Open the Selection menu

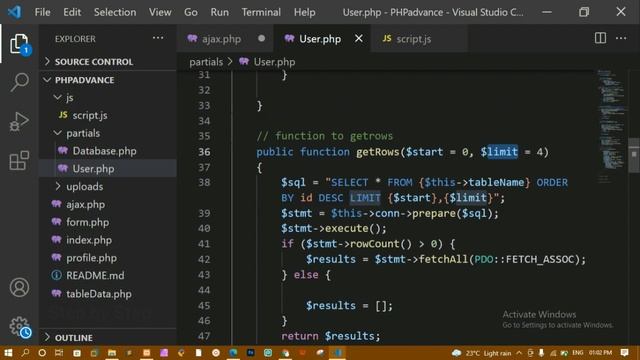point(115,12)
